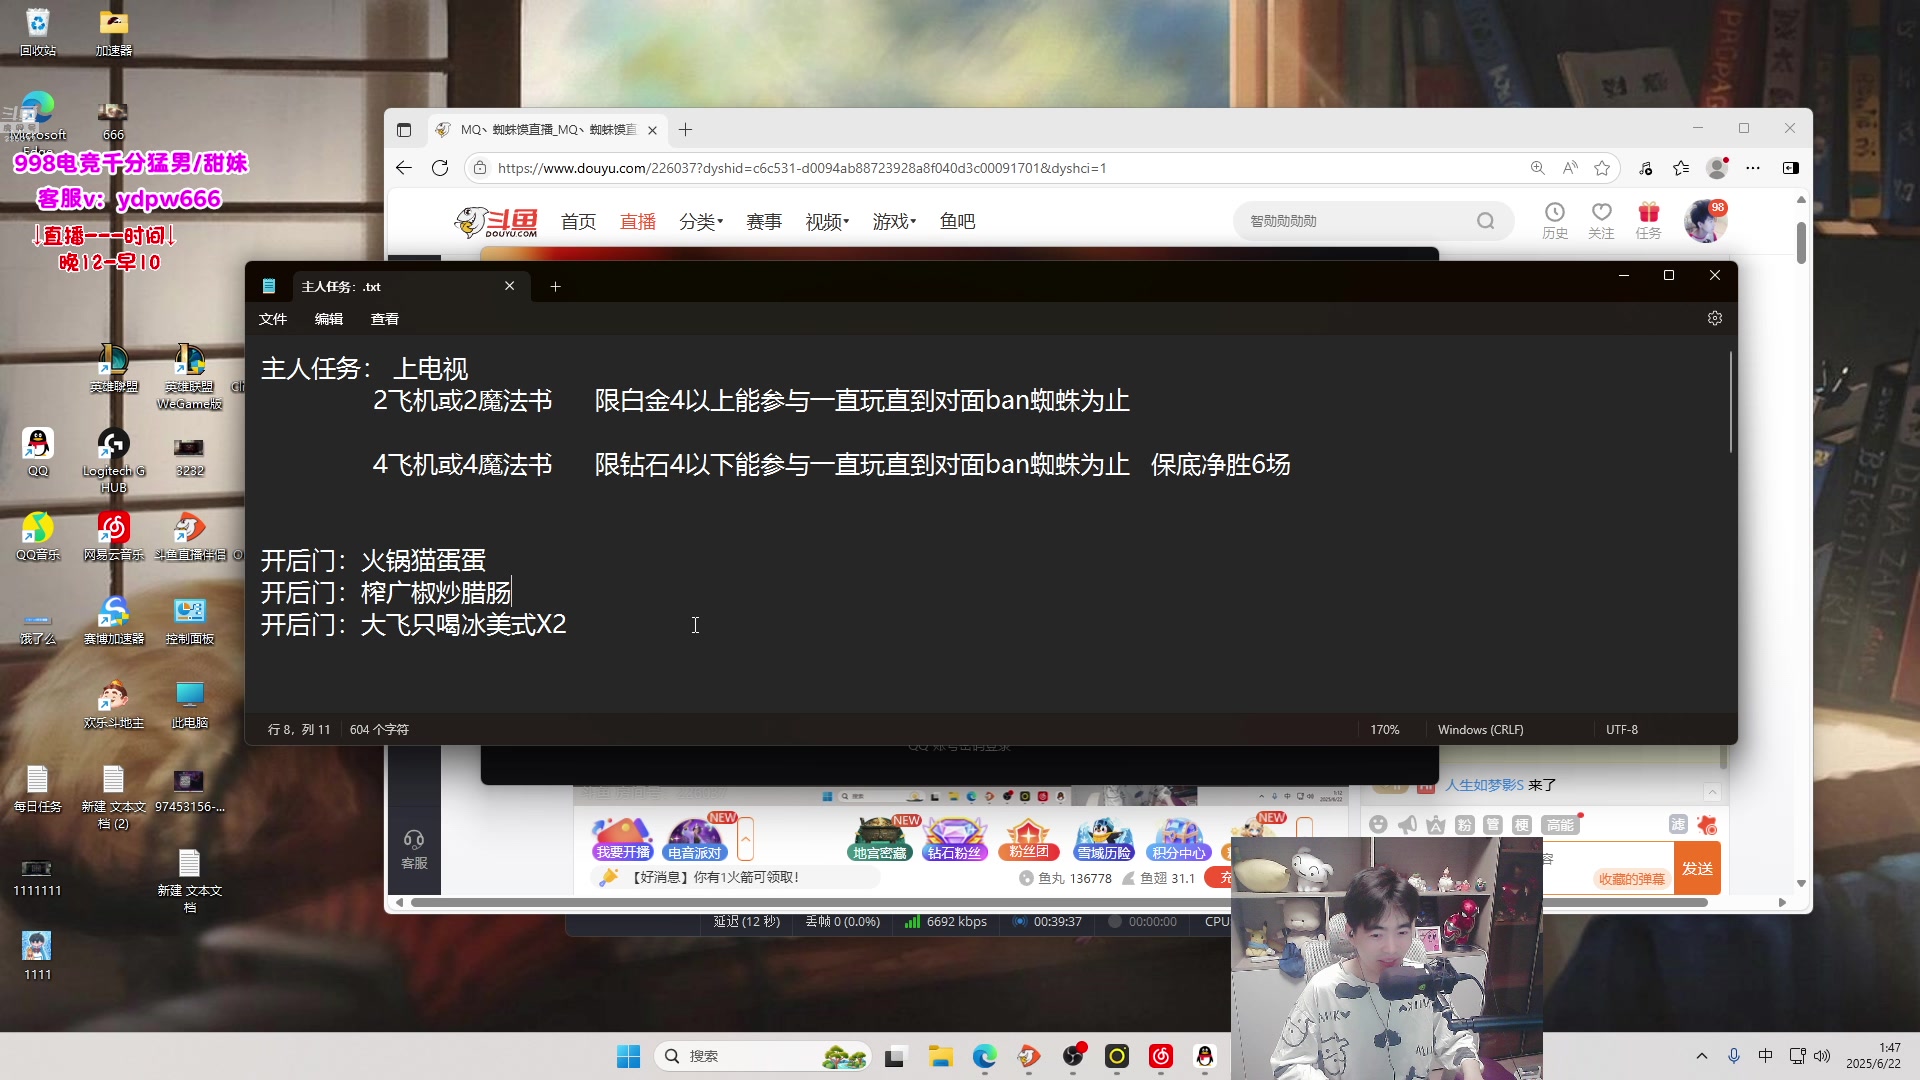Open the 编辑 menu in Notepad
Image resolution: width=1920 pixels, height=1080 pixels.
tap(328, 319)
